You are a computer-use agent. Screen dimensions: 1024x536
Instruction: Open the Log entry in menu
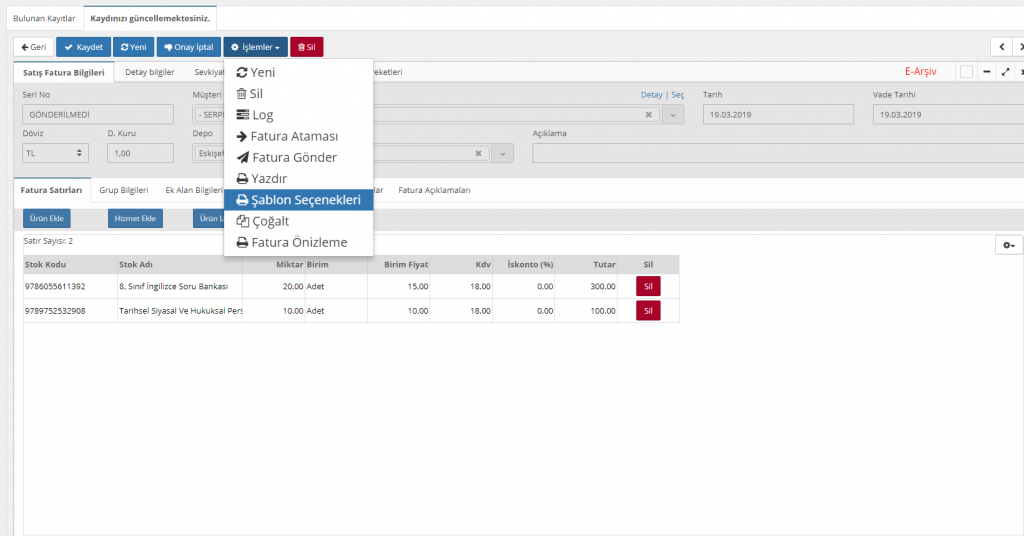point(262,115)
